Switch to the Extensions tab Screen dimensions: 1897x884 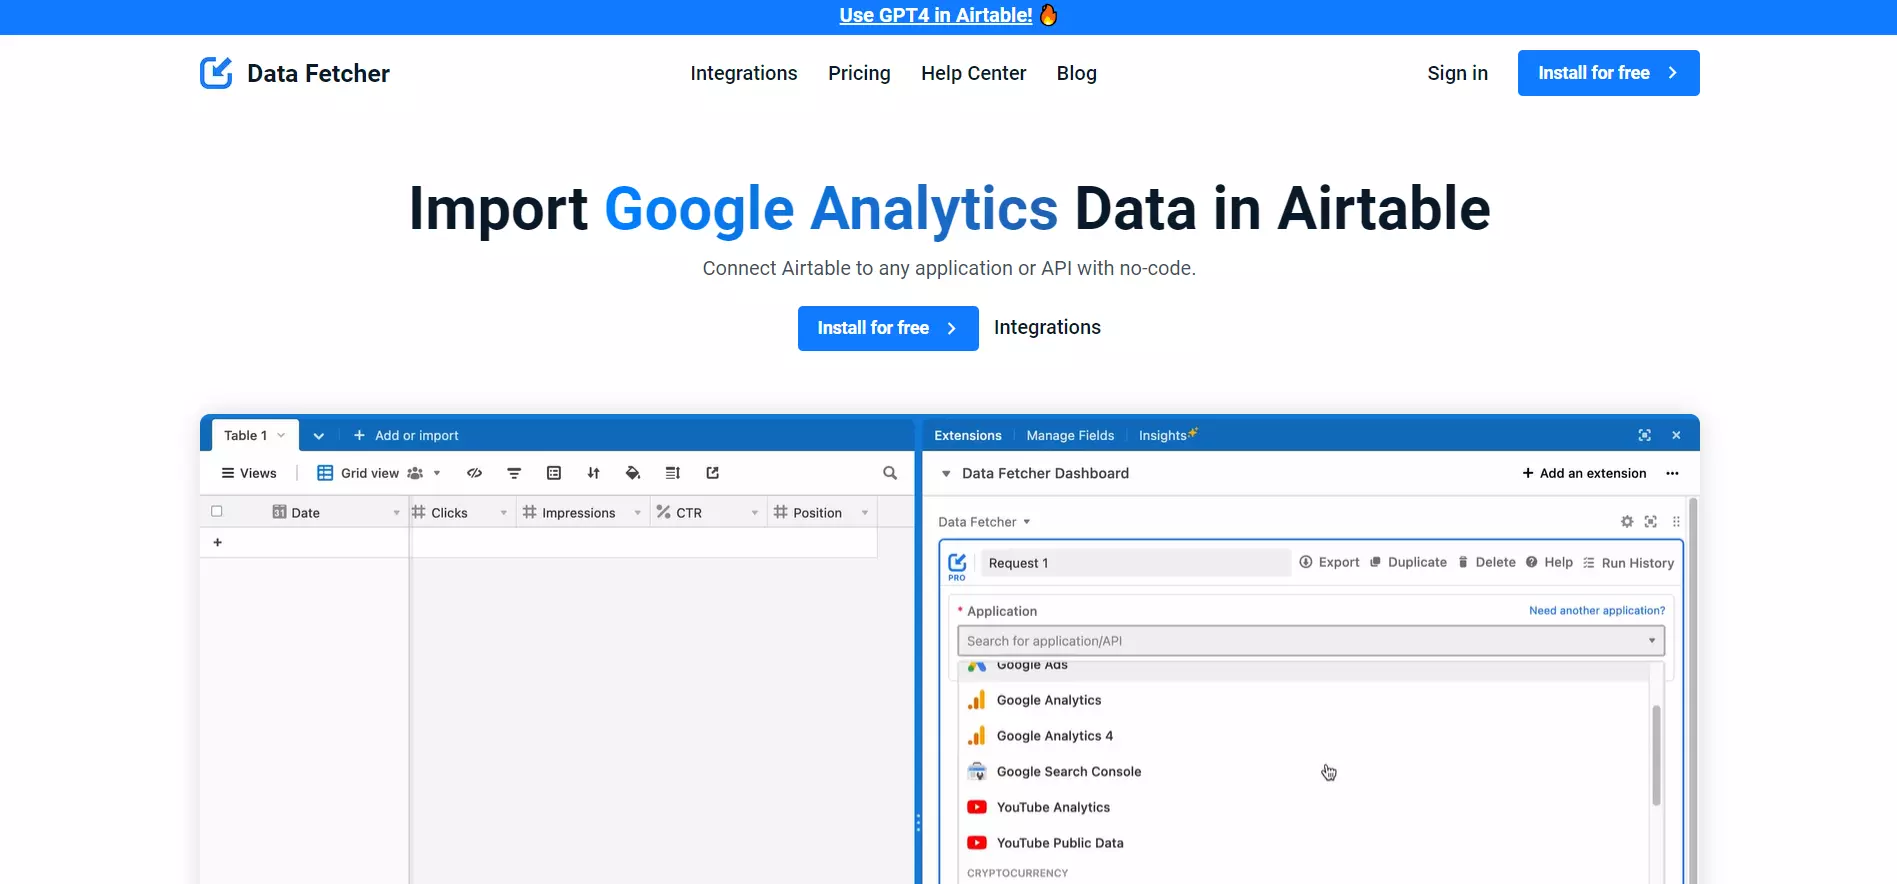[967, 436]
